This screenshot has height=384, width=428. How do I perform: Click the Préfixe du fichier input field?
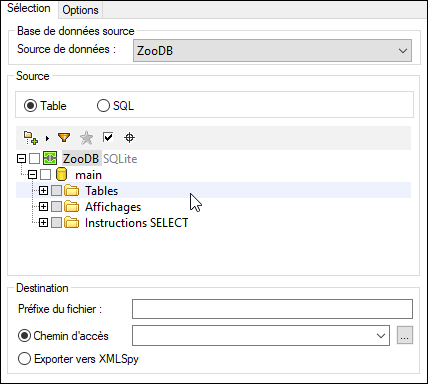pos(272,309)
